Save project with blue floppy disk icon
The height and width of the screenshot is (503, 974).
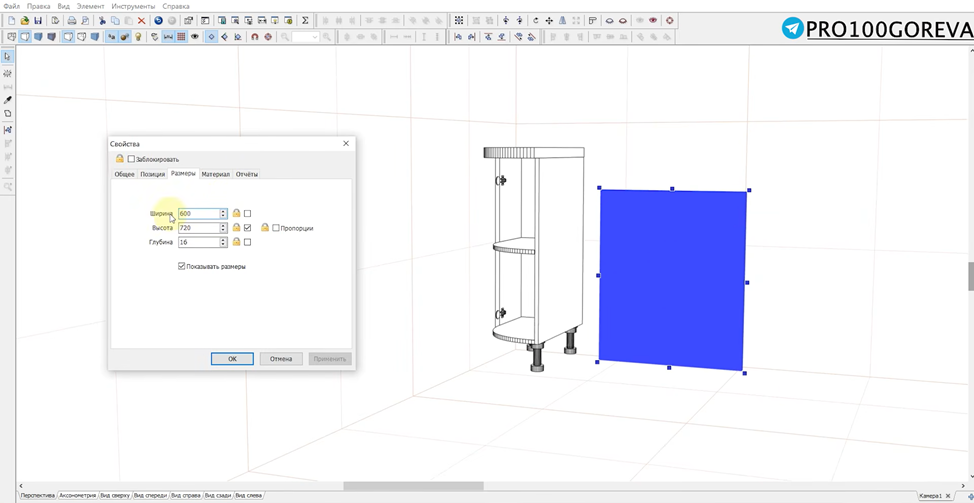tap(38, 20)
